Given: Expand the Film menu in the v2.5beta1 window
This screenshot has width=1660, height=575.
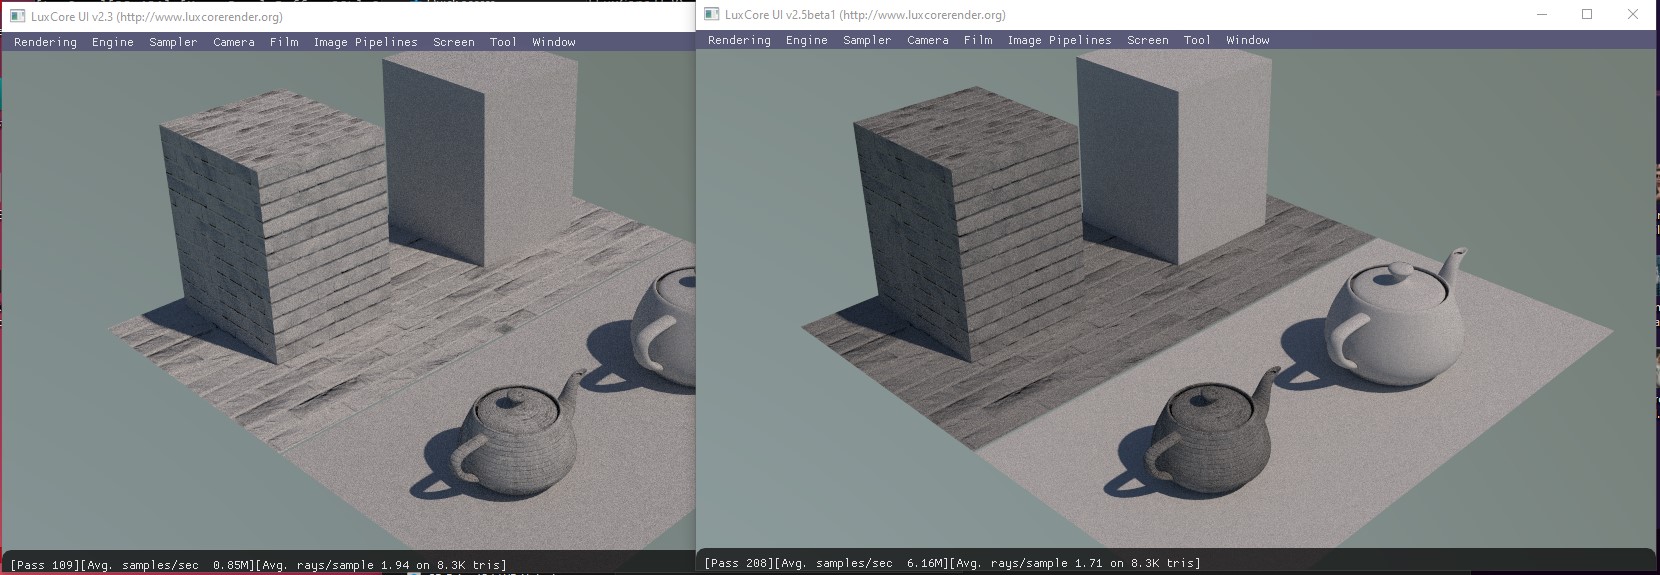Looking at the screenshot, I should click(x=978, y=40).
